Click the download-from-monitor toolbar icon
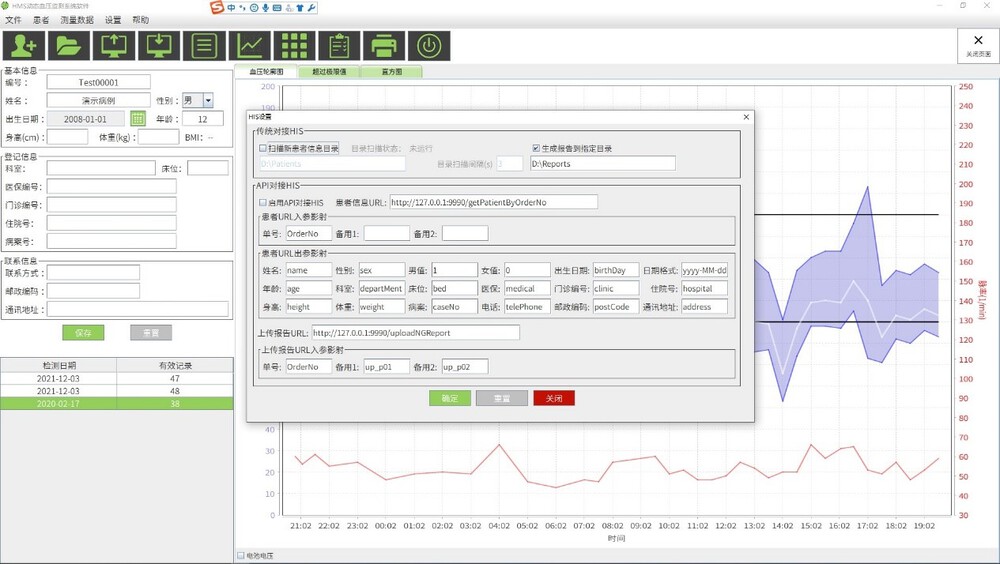 pos(158,46)
